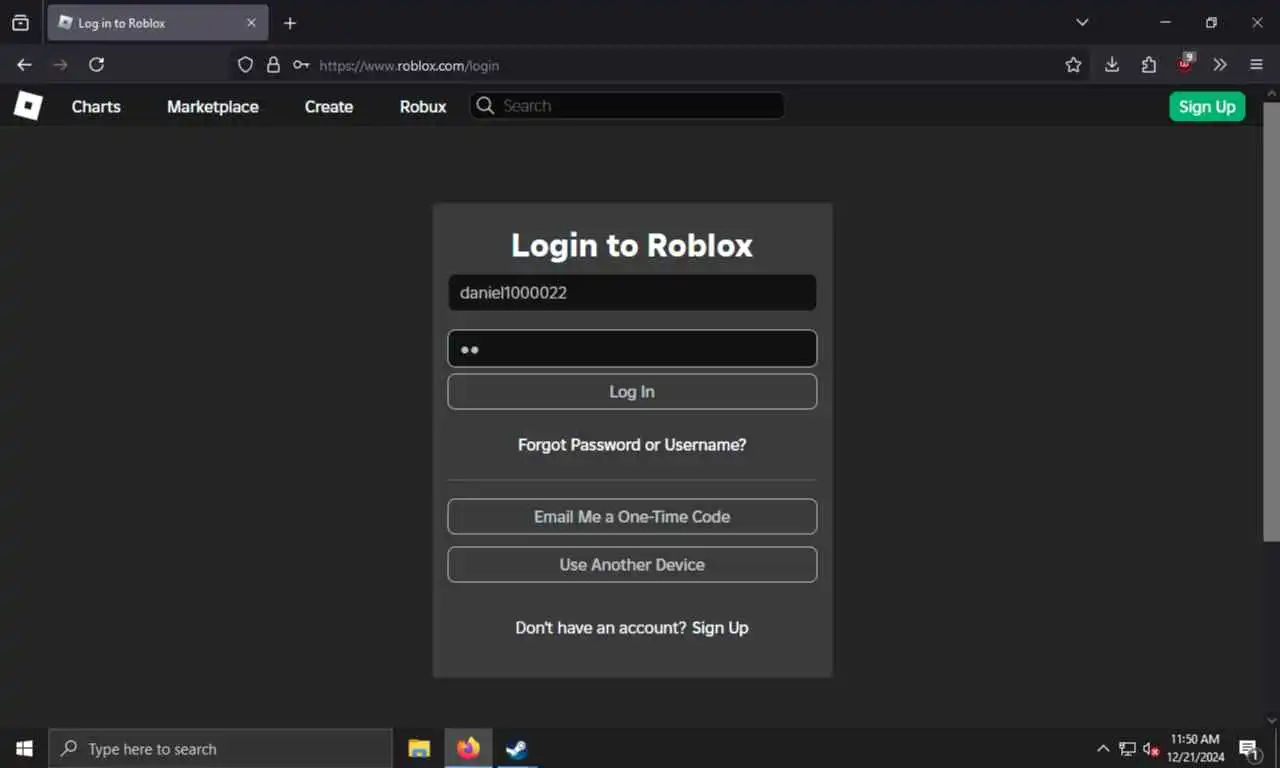Reload the page with the refresh icon
Image resolution: width=1280 pixels, height=768 pixels.
coord(96,65)
